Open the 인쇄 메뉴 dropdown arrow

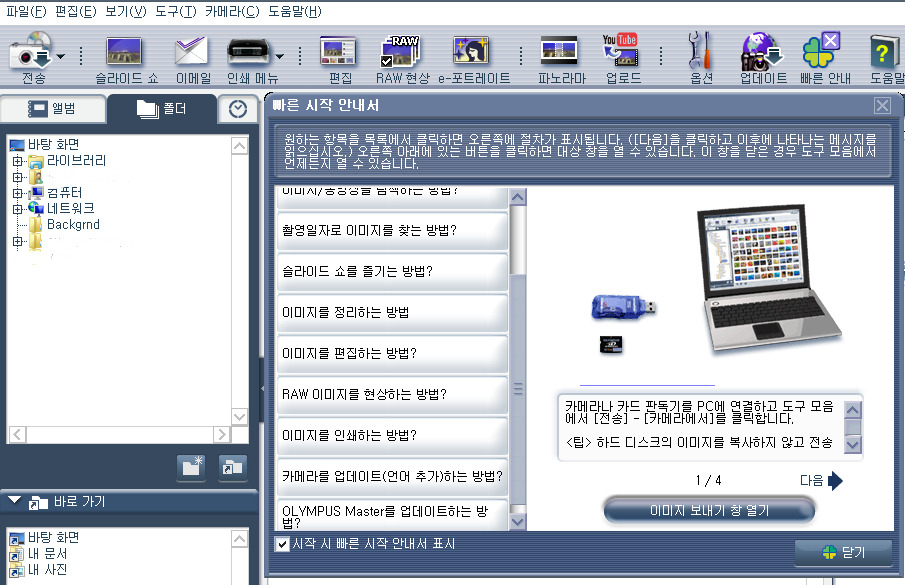(280, 56)
